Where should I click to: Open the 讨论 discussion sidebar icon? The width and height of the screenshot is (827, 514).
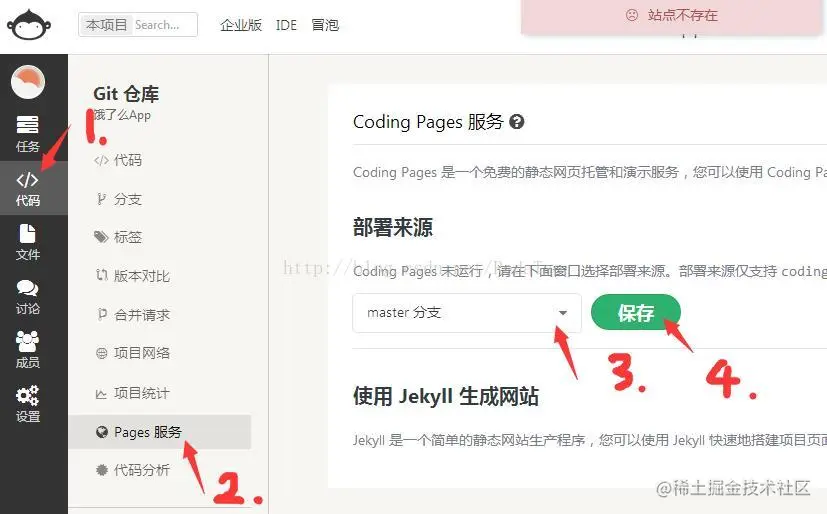tap(27, 296)
